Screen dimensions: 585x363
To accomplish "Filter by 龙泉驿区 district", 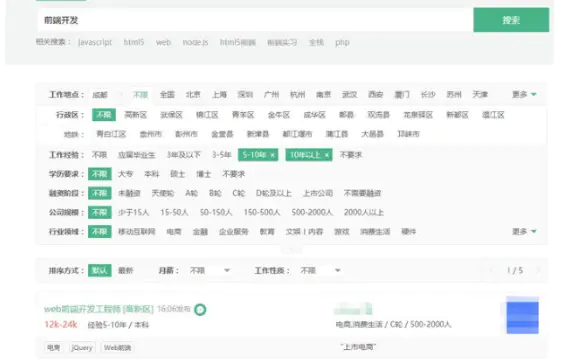I will (x=418, y=115).
